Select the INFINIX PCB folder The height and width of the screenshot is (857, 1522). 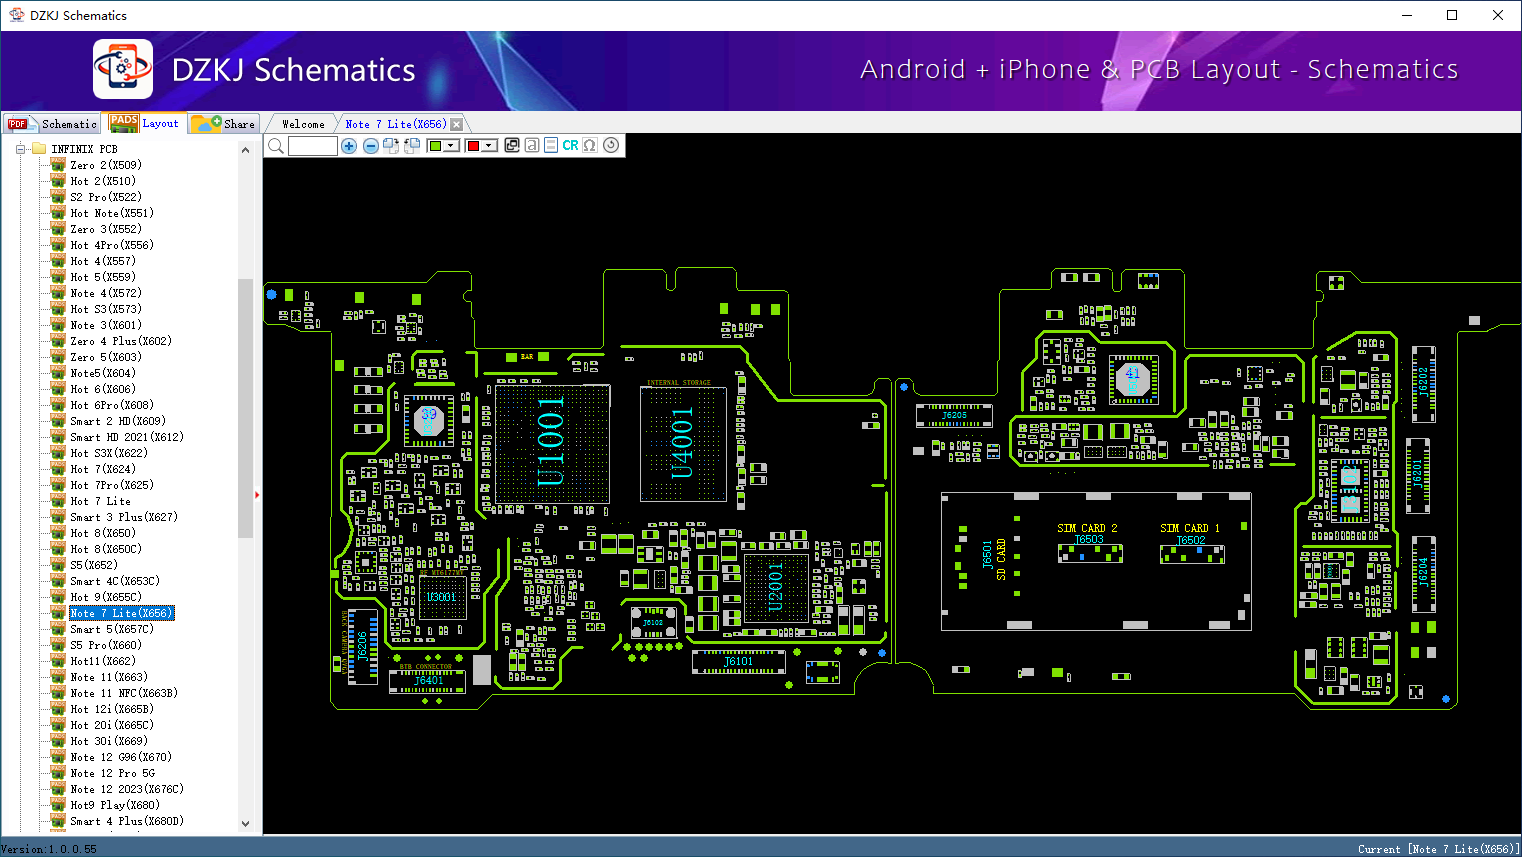[84, 149]
